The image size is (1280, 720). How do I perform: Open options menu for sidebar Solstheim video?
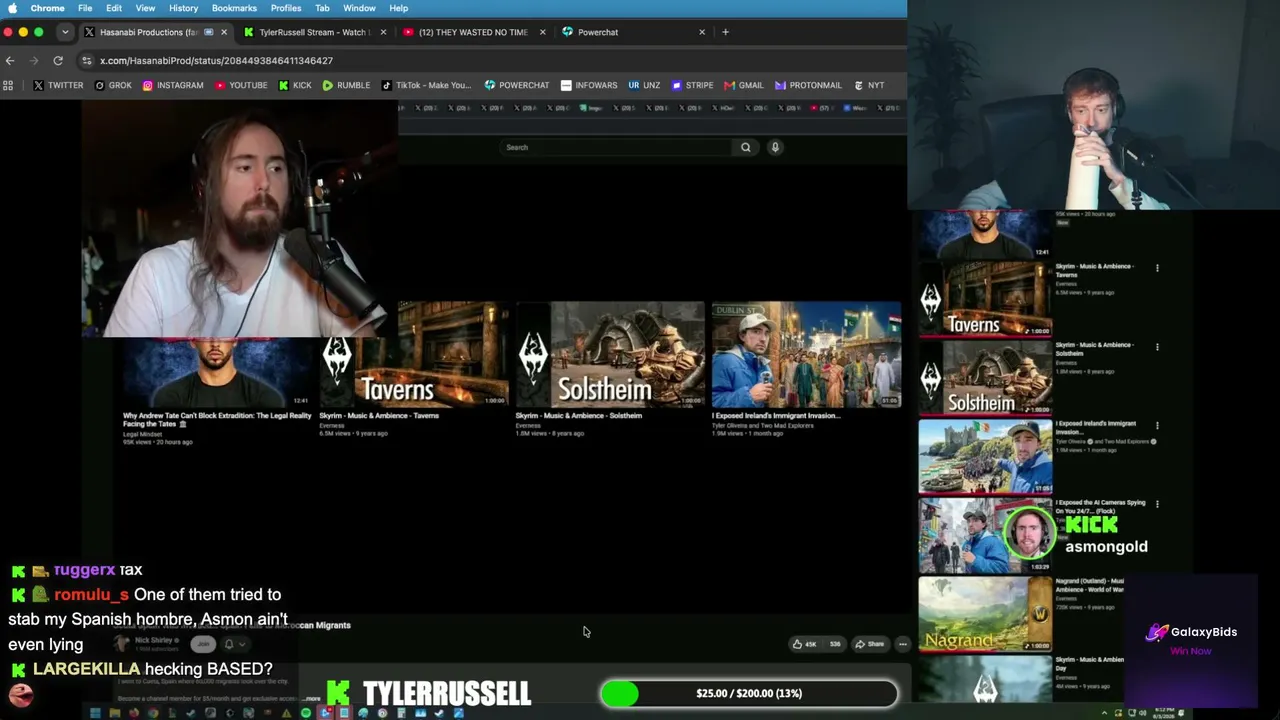coord(1157,347)
